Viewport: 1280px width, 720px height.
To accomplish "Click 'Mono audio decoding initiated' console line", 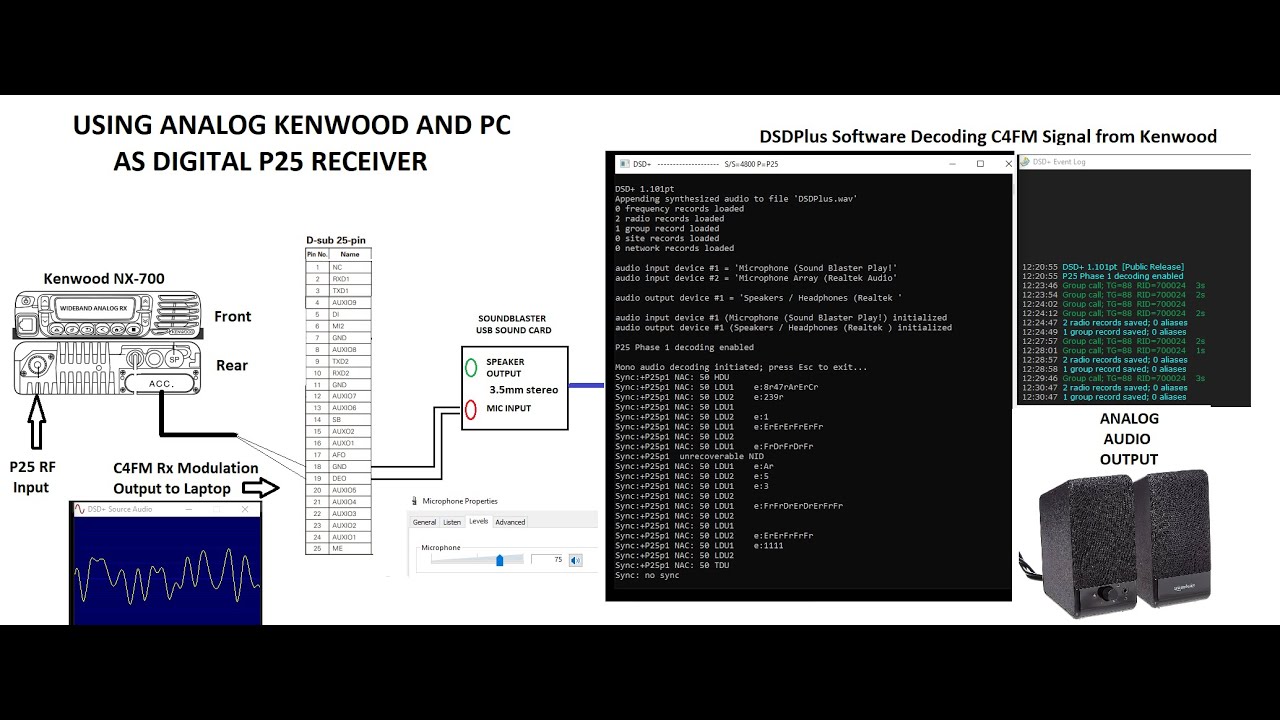I will (741, 367).
